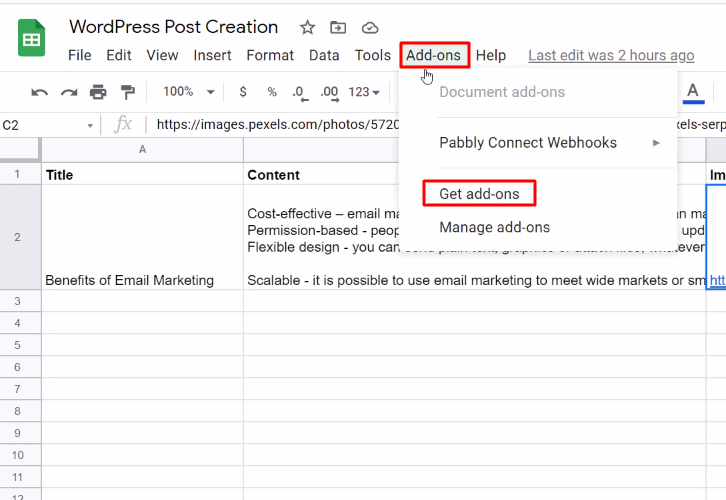Open the Edit menu
The height and width of the screenshot is (500, 726).
click(x=119, y=55)
